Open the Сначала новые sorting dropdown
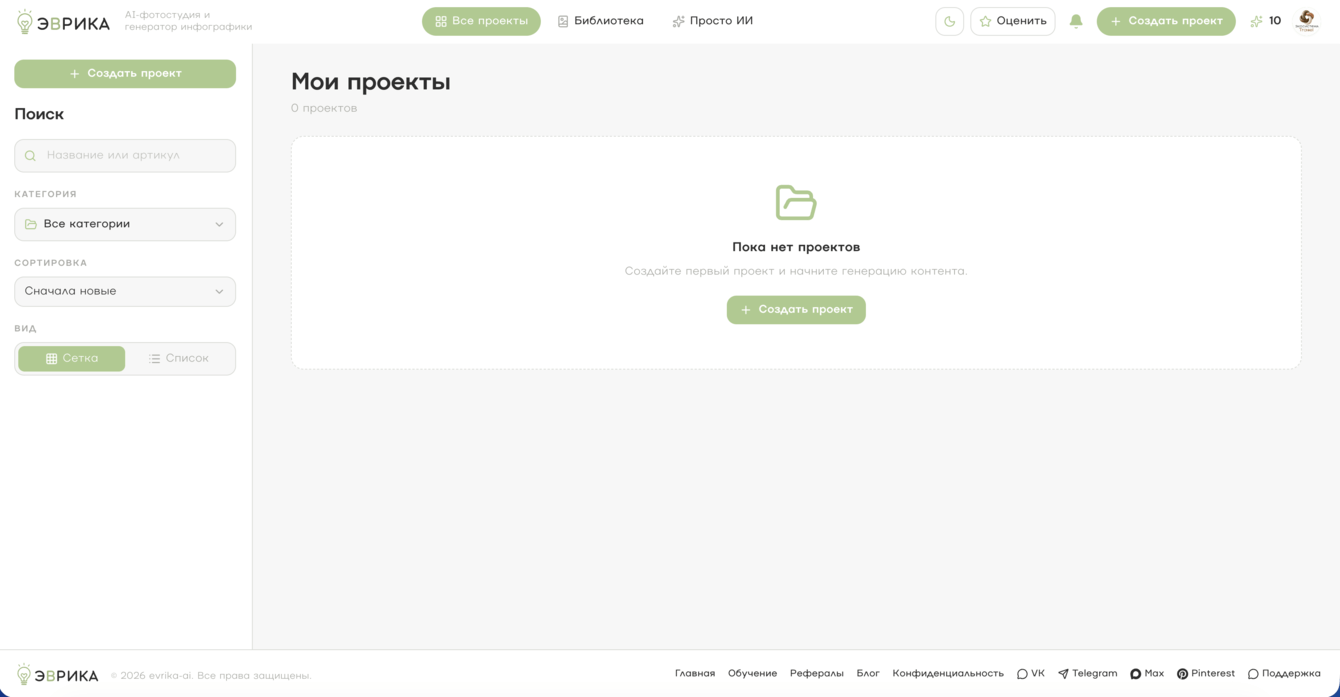 pos(125,291)
